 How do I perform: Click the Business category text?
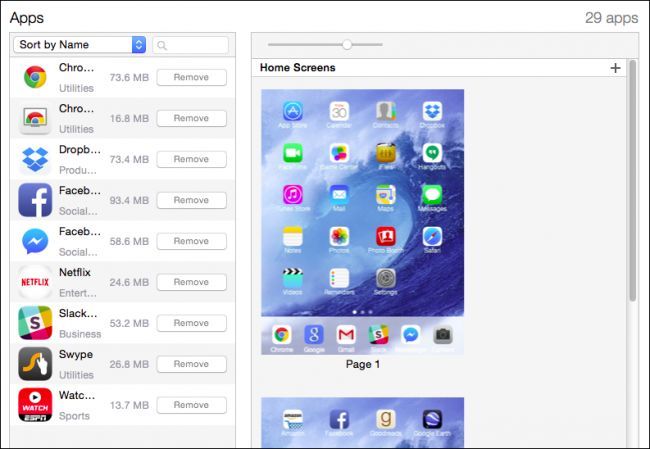(x=80, y=334)
